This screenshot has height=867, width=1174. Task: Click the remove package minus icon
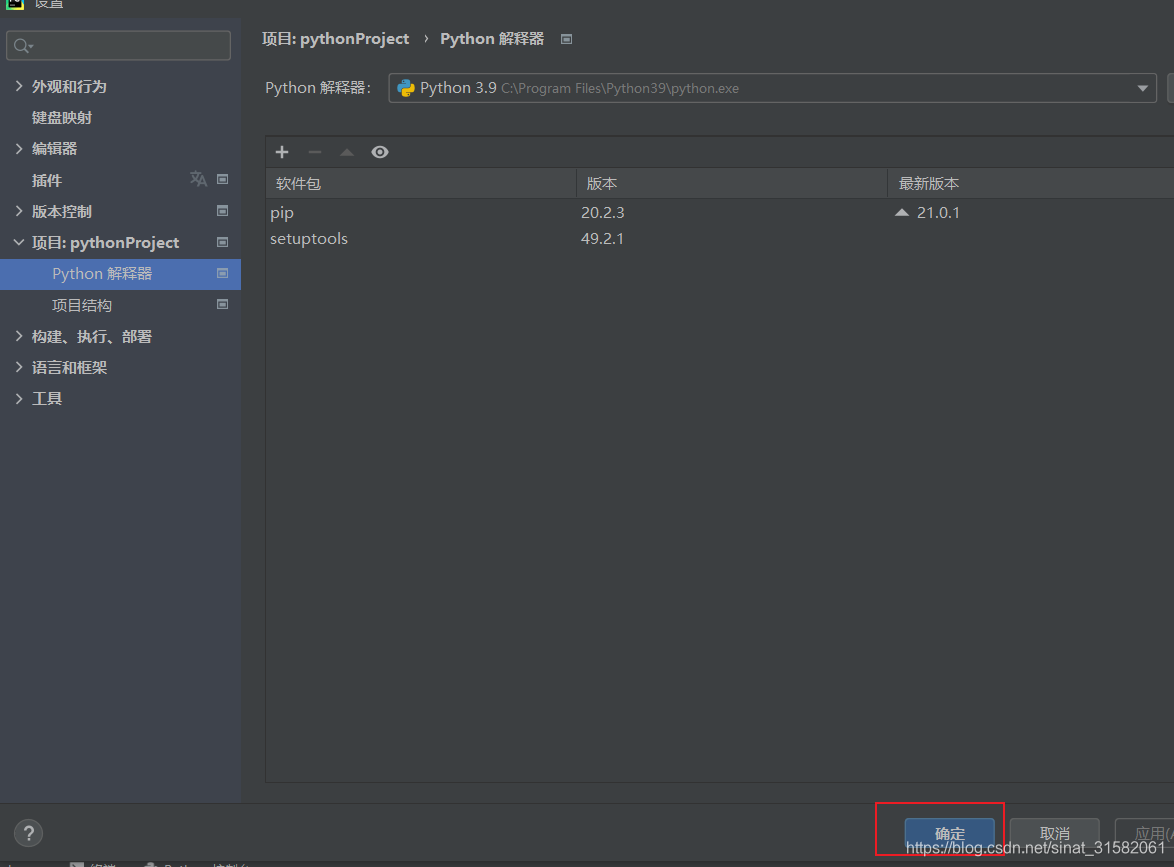(314, 152)
